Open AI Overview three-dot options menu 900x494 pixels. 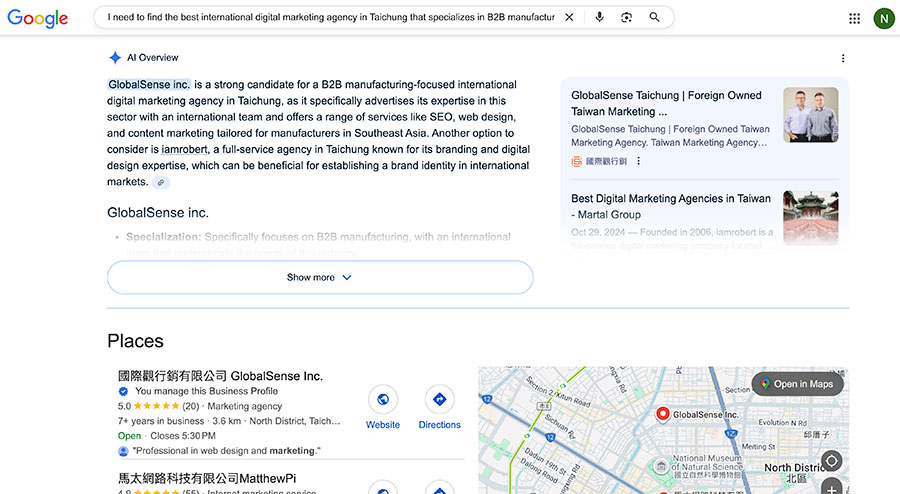point(843,58)
